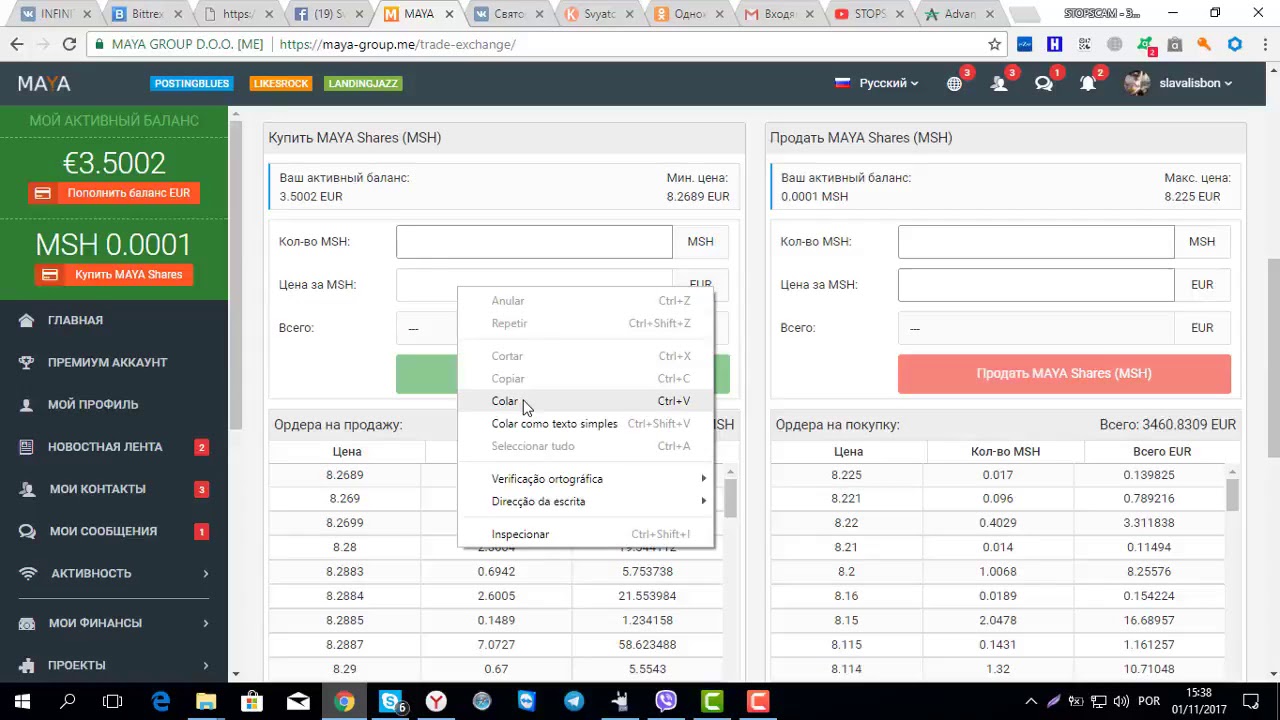This screenshot has height=720, width=1280.
Task: Open Task View on the taskbar
Action: pos(112,702)
